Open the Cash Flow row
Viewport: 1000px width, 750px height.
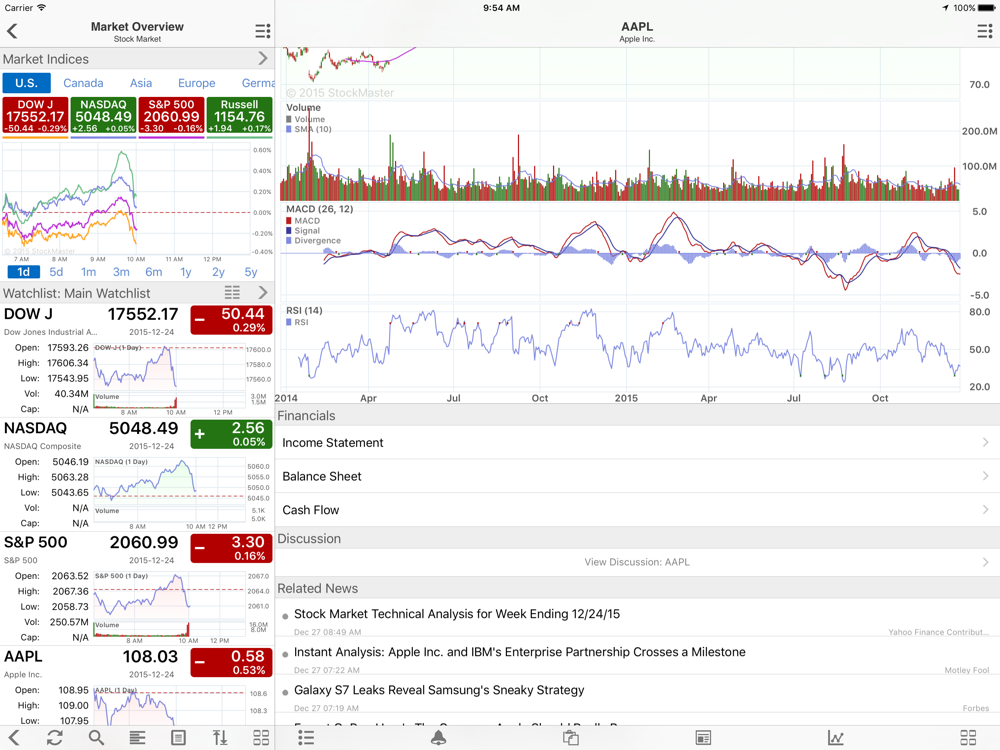click(x=637, y=510)
